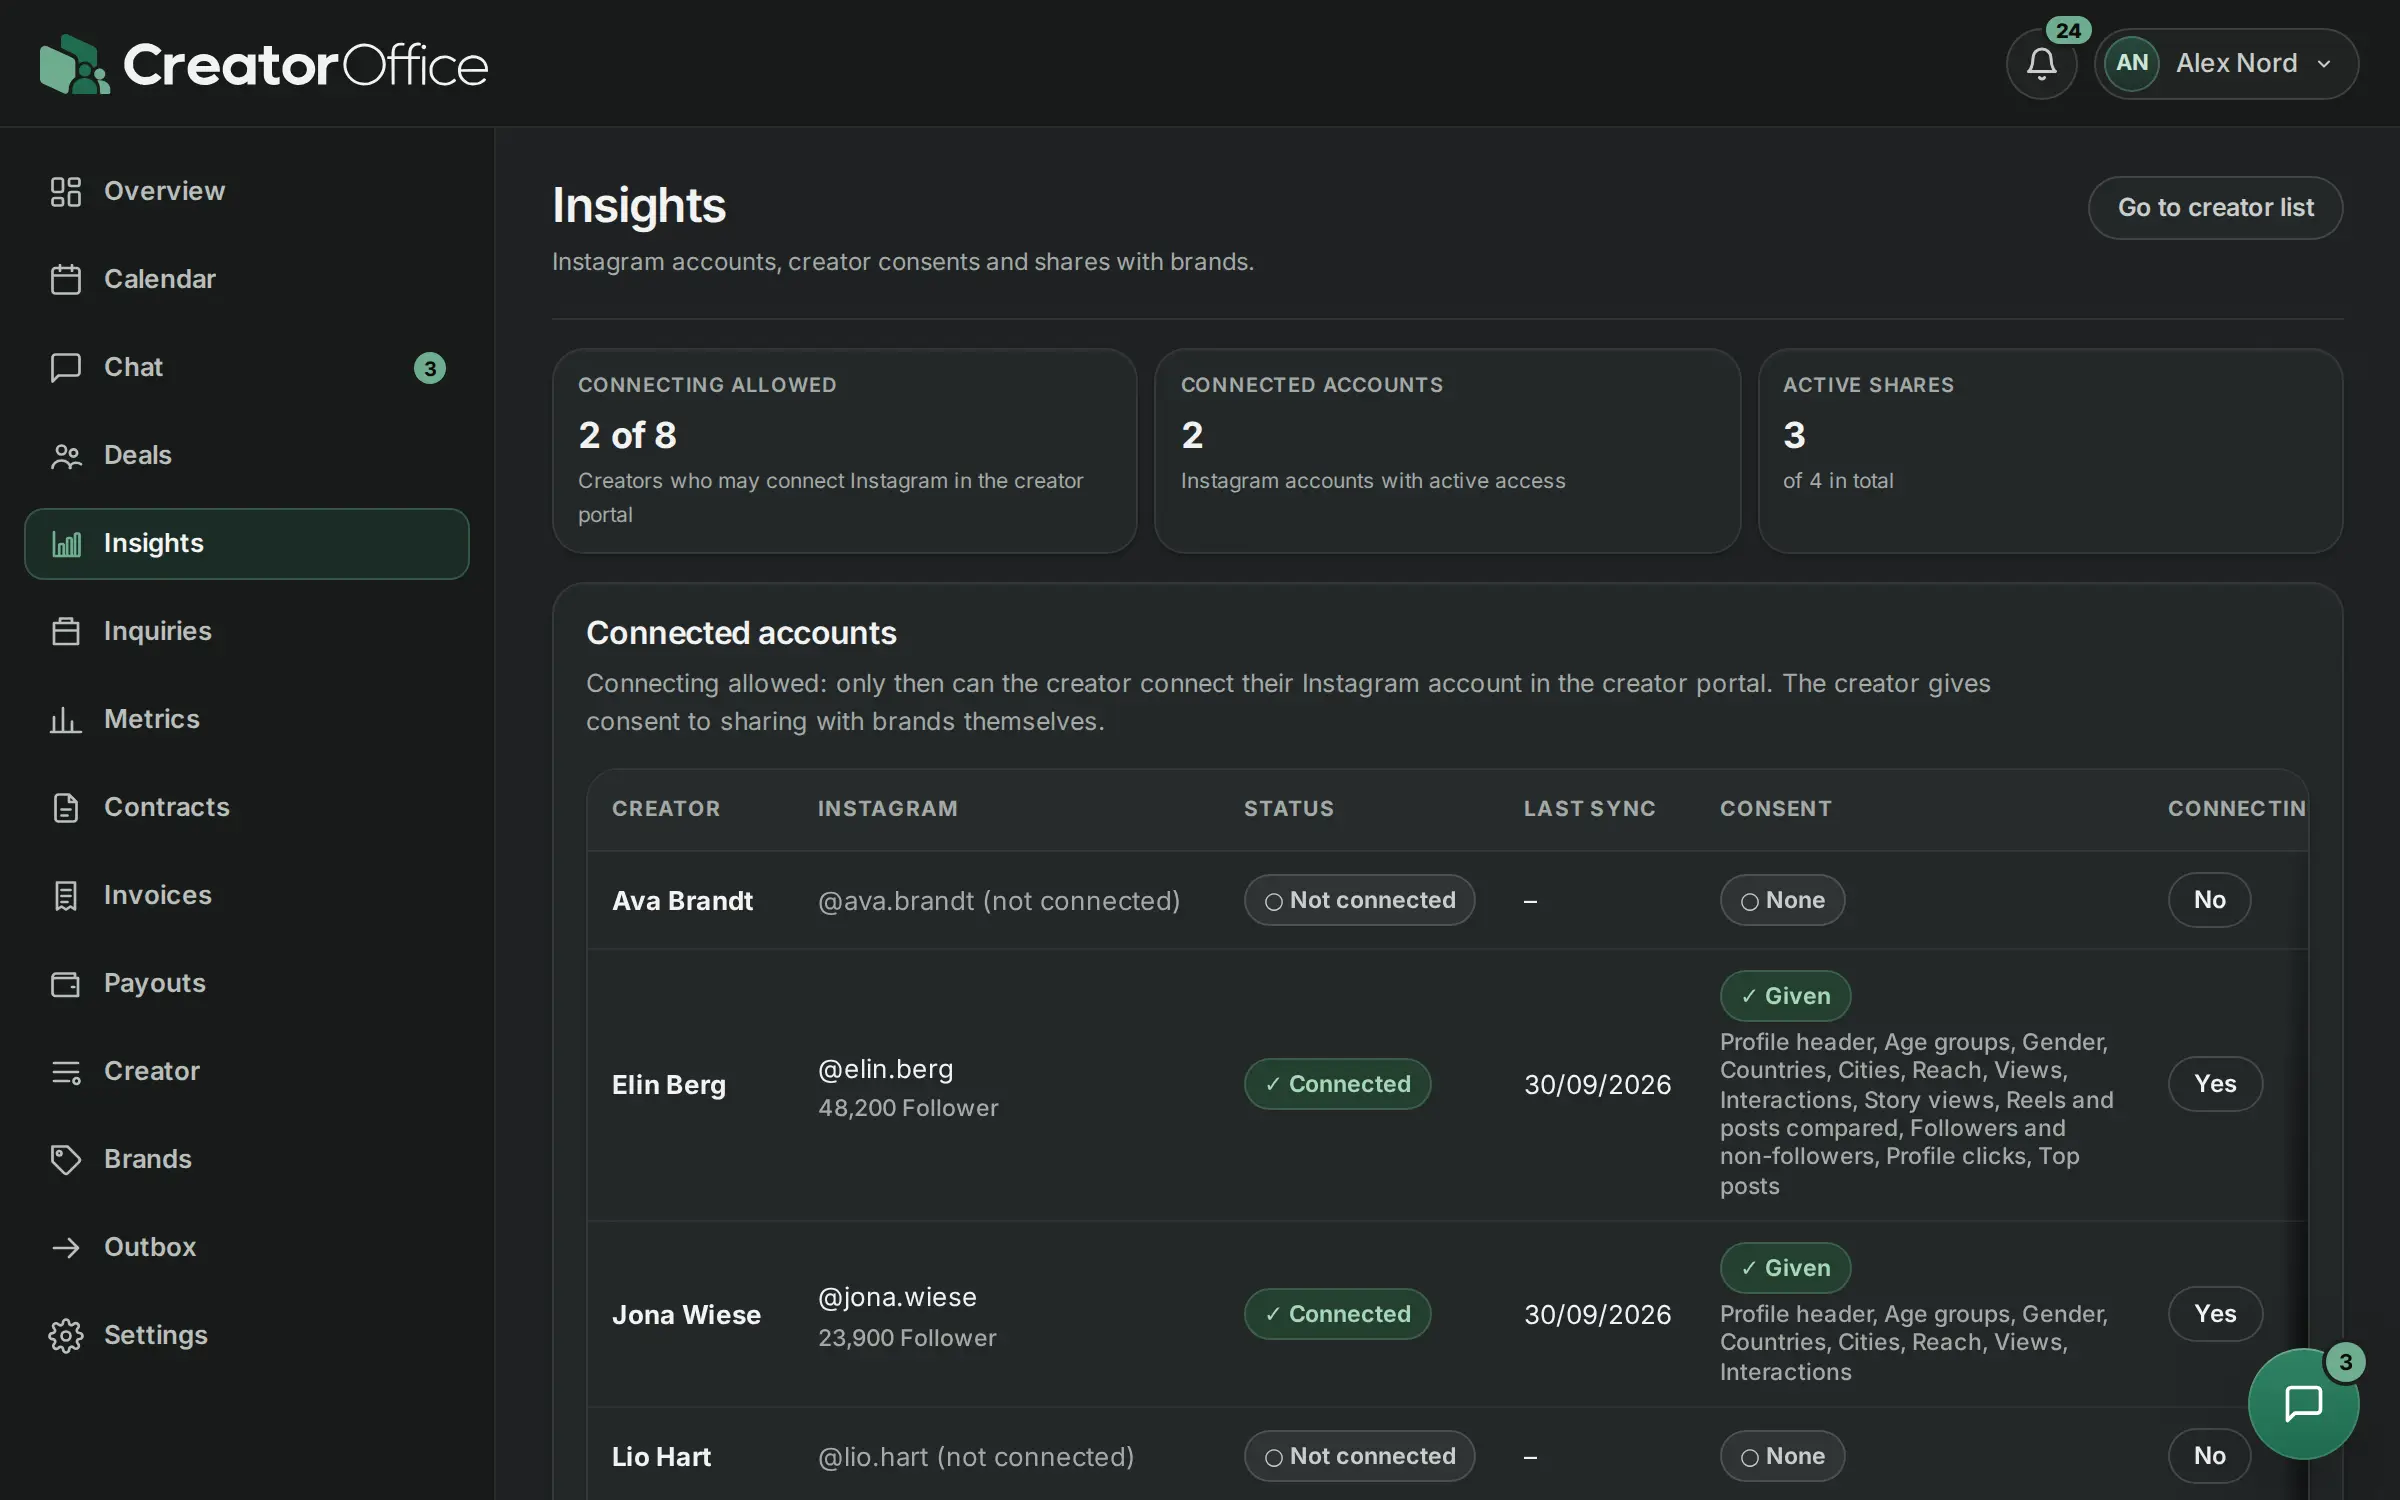This screenshot has height=1500, width=2400.
Task: Click the Insights bar chart icon
Action: (x=66, y=544)
